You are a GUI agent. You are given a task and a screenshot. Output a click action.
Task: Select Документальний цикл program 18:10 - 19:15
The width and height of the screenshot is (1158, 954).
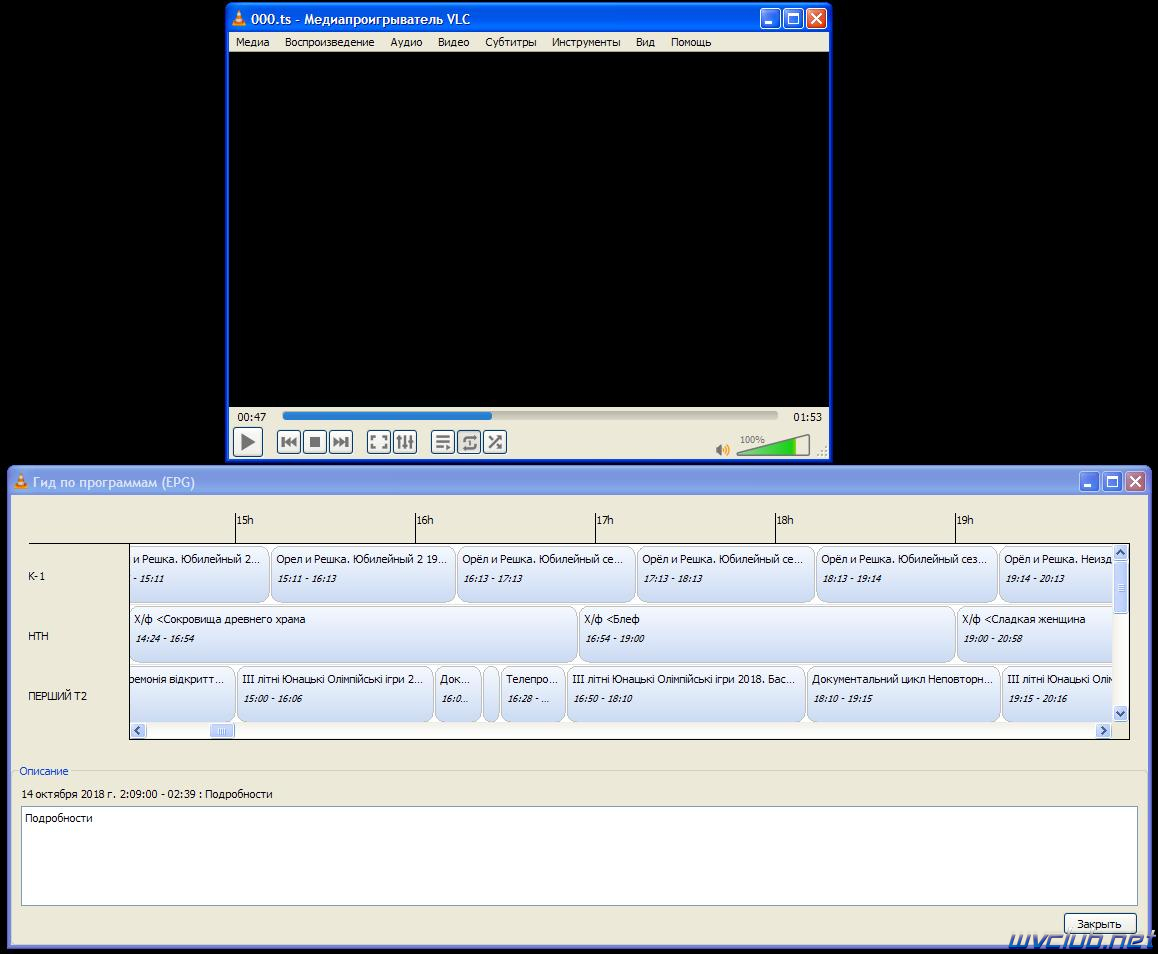903,694
